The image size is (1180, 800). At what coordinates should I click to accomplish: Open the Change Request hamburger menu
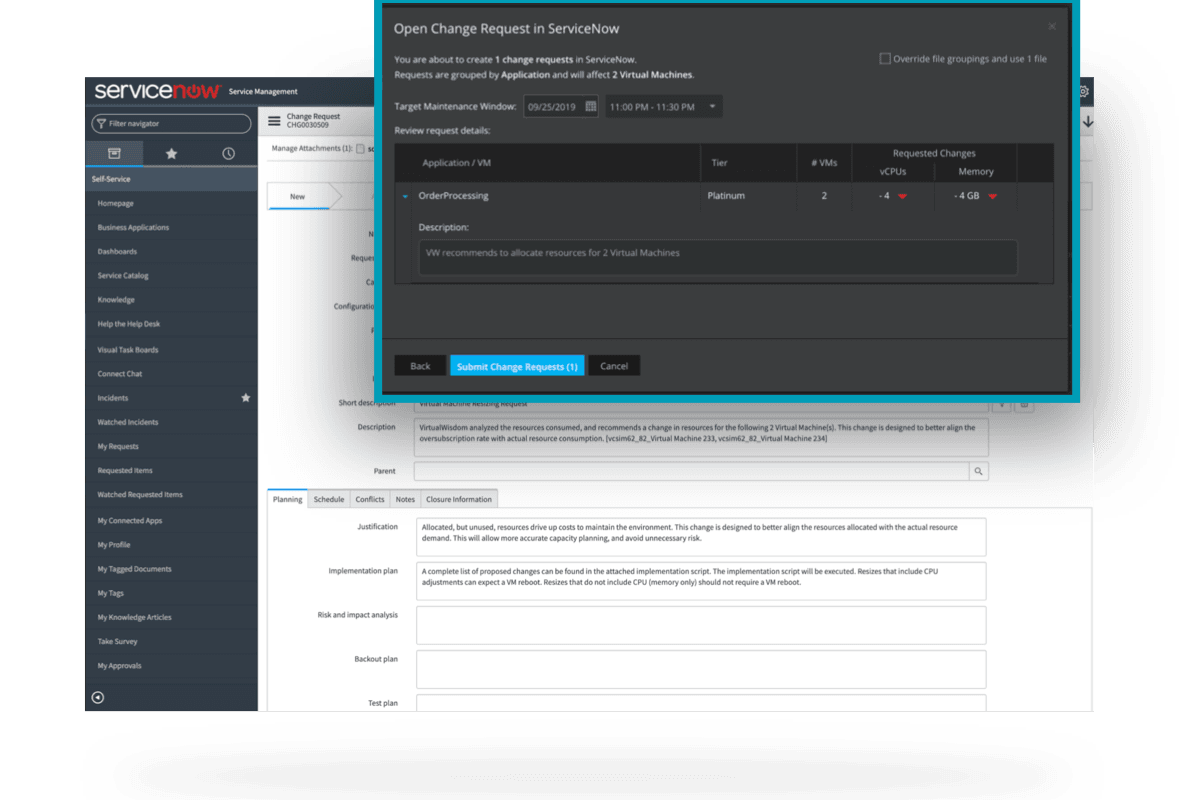pyautogui.click(x=274, y=120)
